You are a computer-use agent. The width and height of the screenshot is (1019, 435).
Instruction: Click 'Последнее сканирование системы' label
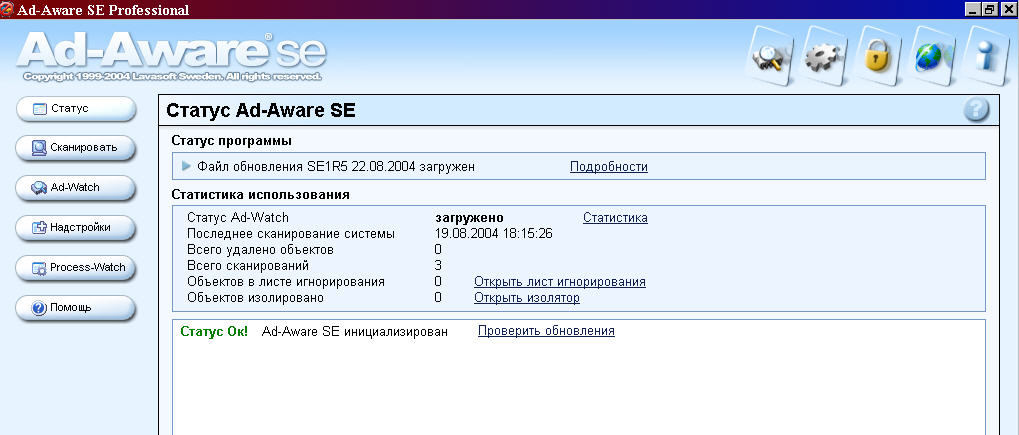tap(291, 233)
